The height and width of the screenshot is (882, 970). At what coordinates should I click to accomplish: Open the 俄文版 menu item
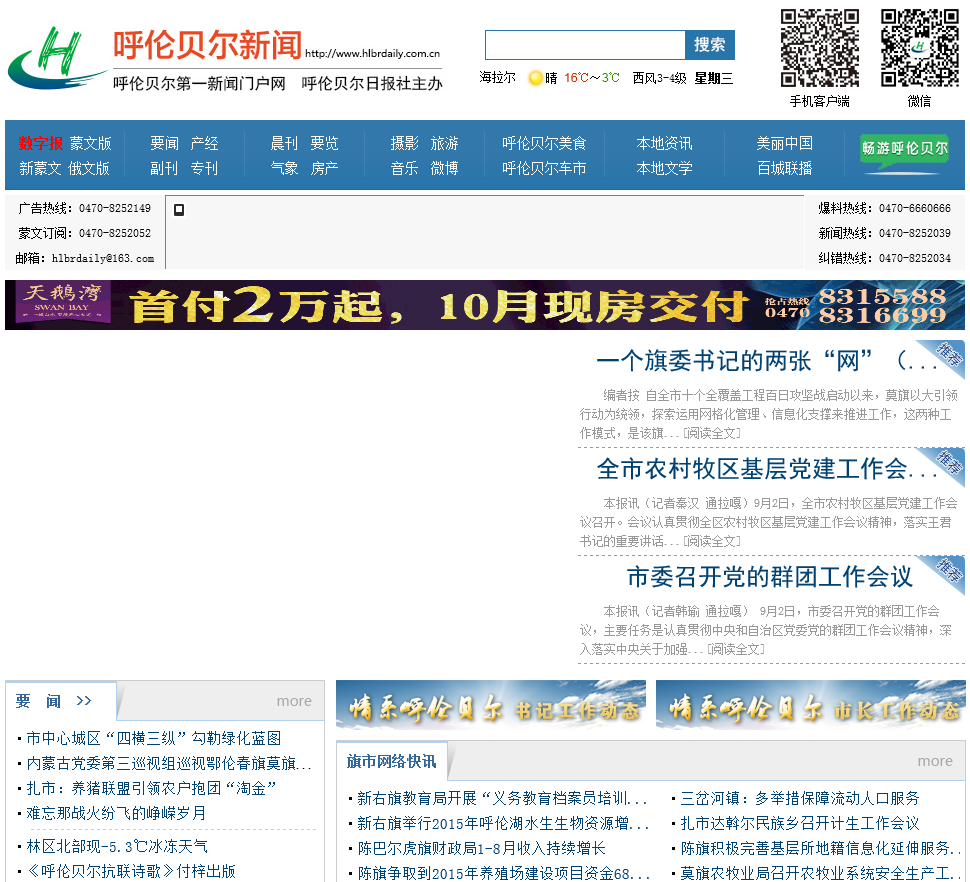tap(88, 168)
